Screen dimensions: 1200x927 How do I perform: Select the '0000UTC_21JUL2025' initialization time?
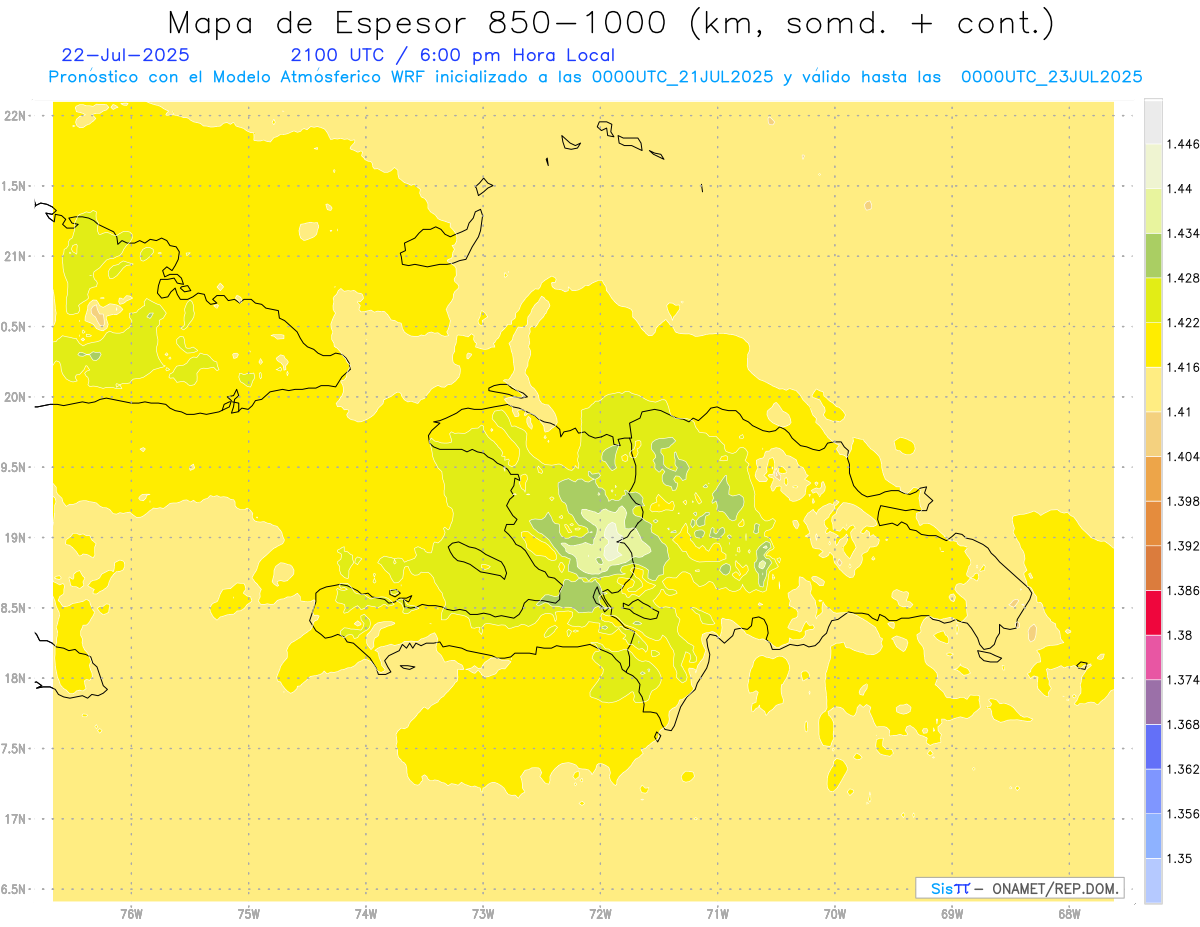(x=683, y=77)
